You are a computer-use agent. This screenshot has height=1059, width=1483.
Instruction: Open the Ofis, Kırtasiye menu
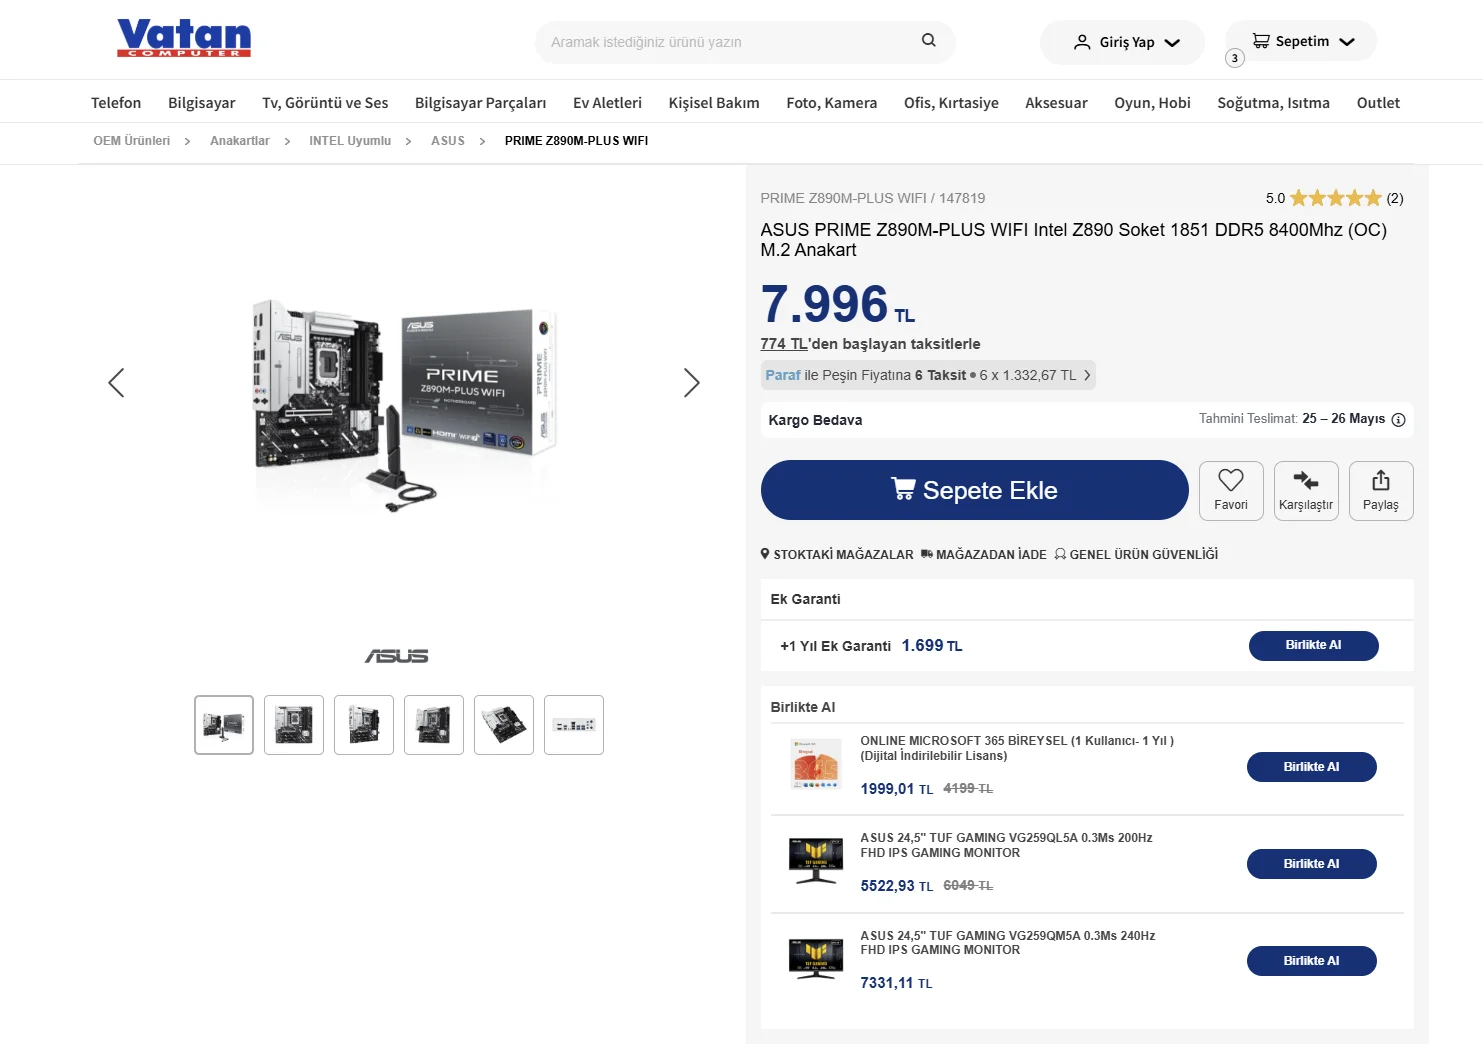point(951,103)
